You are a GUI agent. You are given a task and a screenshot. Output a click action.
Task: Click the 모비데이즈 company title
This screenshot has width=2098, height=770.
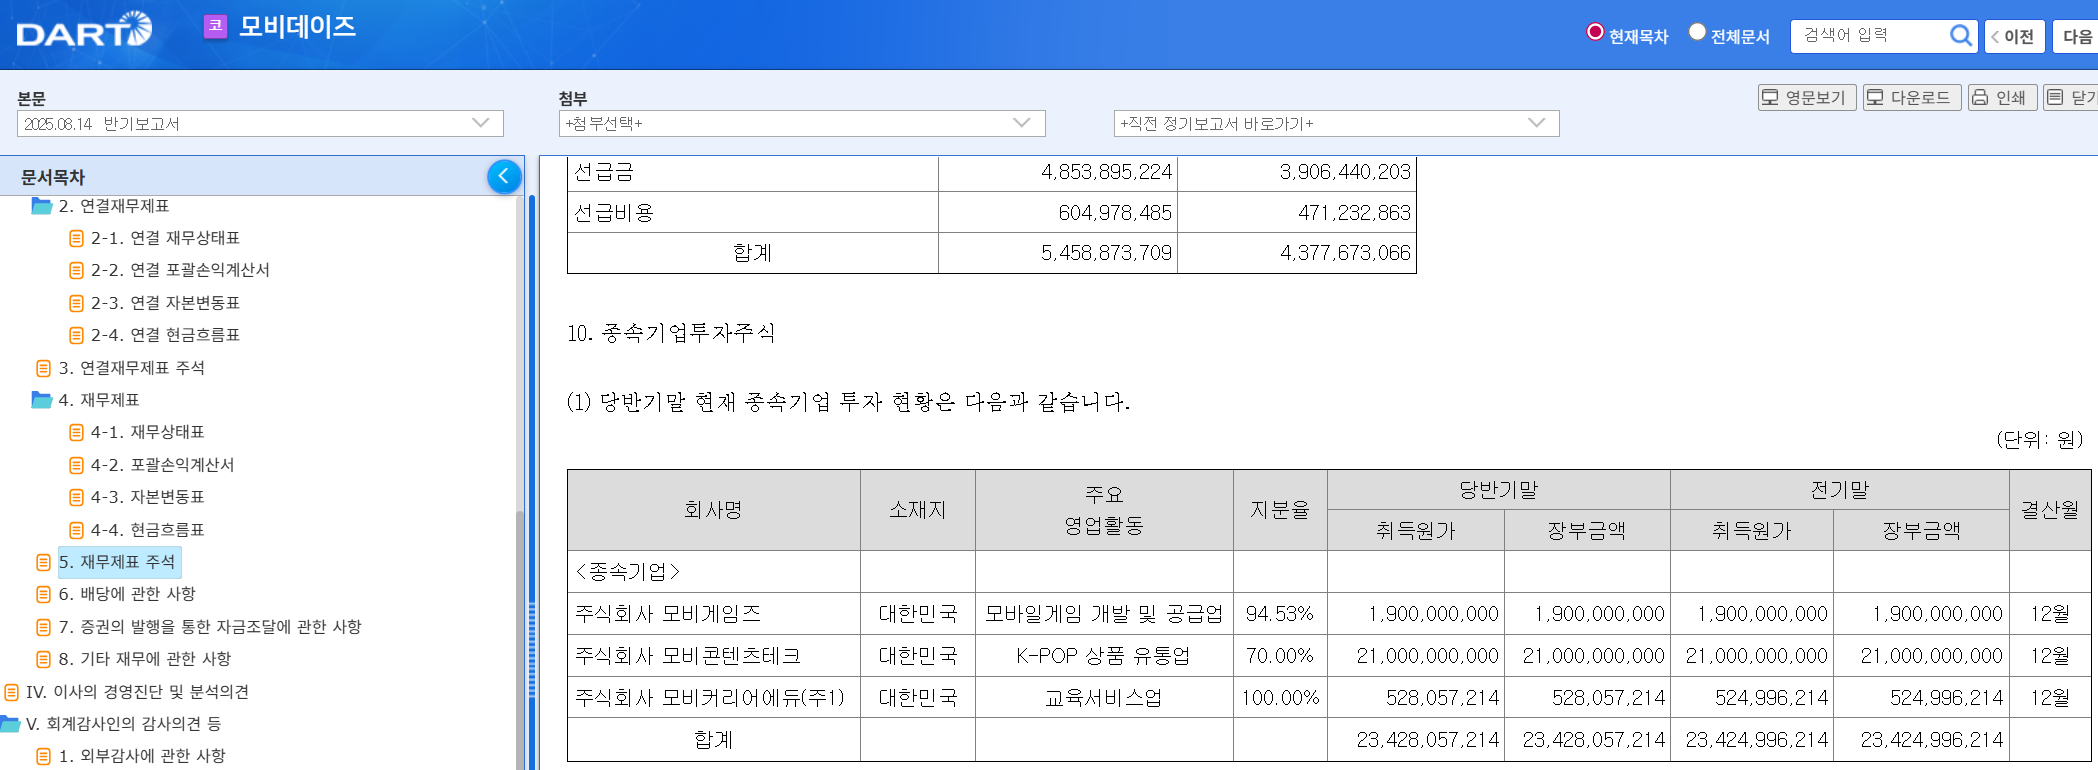coord(297,27)
